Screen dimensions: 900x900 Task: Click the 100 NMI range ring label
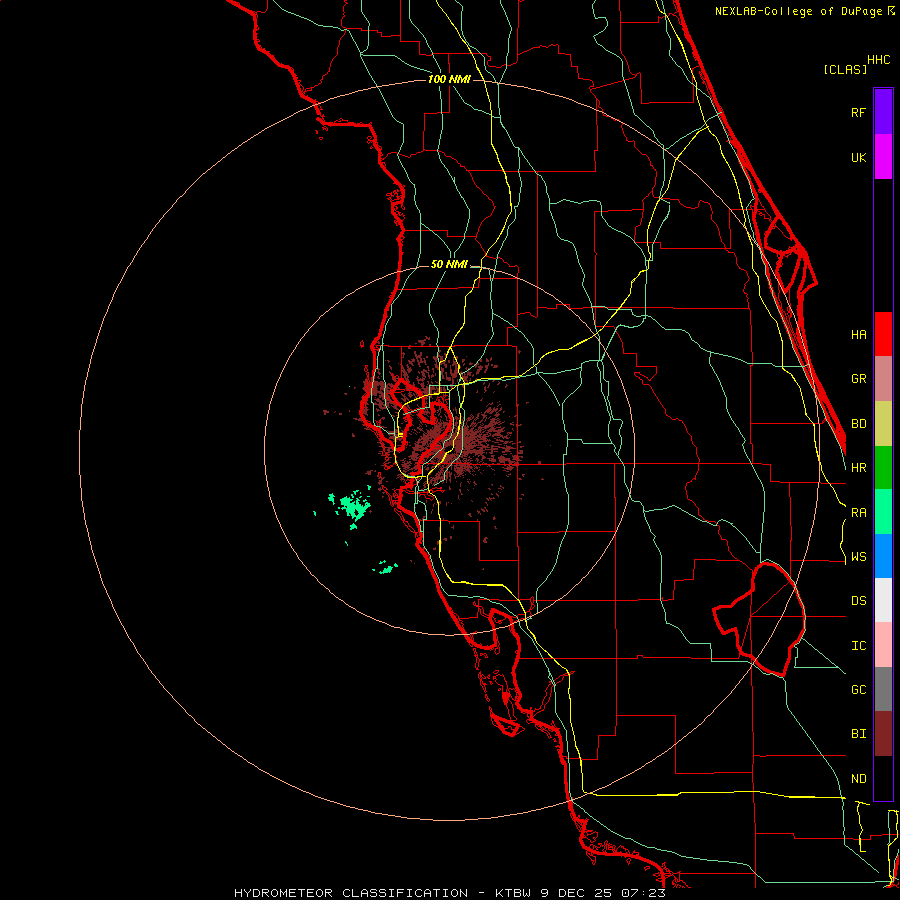449,79
